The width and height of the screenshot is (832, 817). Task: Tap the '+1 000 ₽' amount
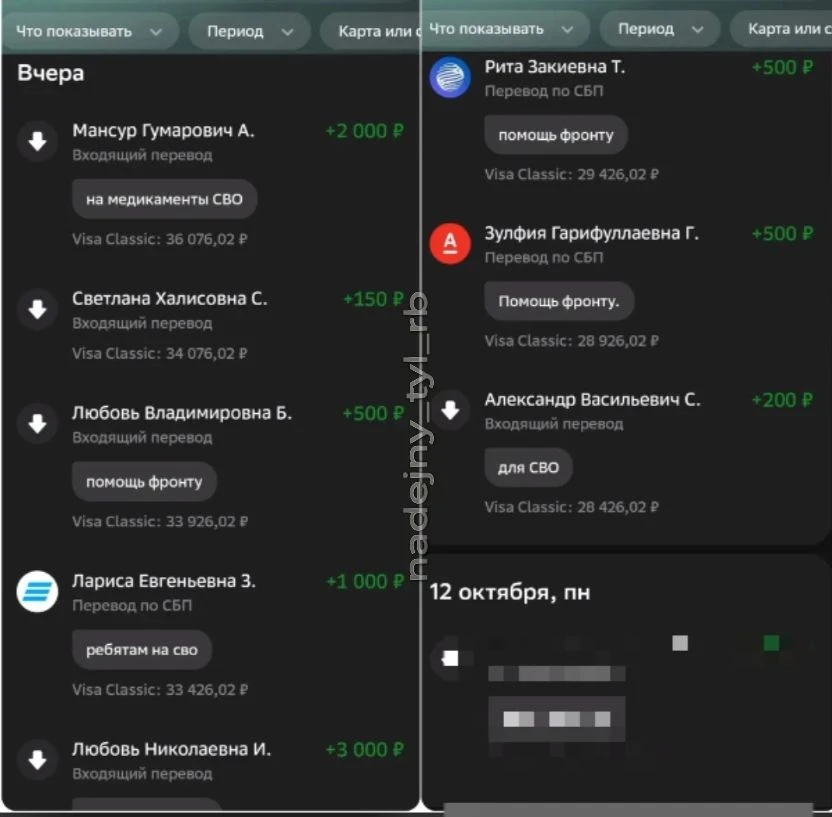[365, 581]
